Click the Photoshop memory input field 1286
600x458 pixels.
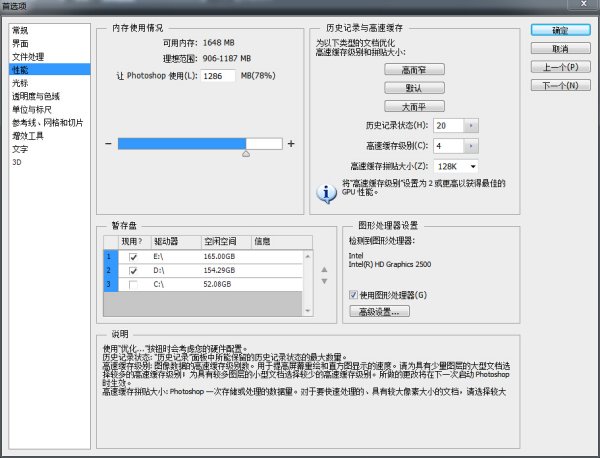[218, 76]
